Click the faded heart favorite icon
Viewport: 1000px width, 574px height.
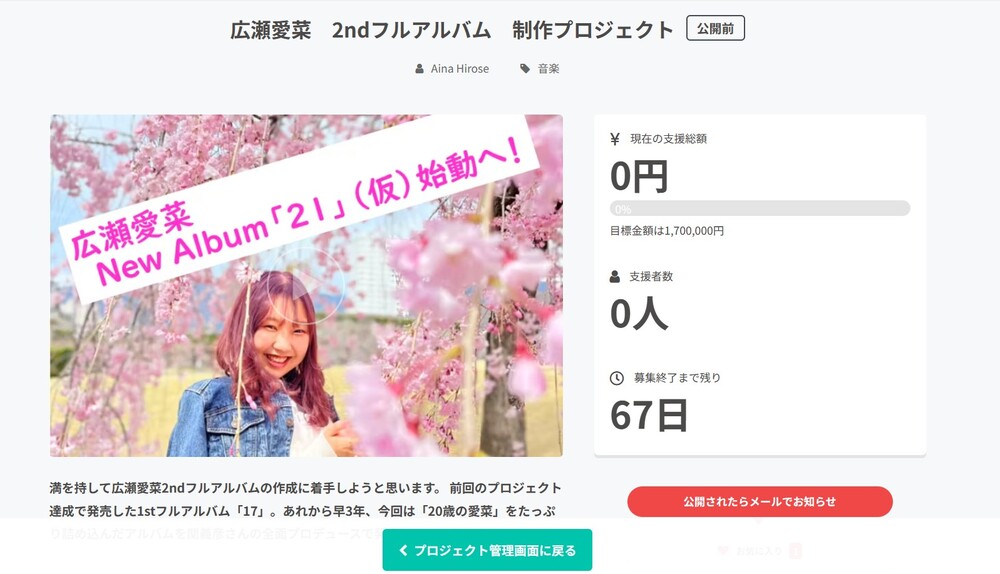pos(723,550)
